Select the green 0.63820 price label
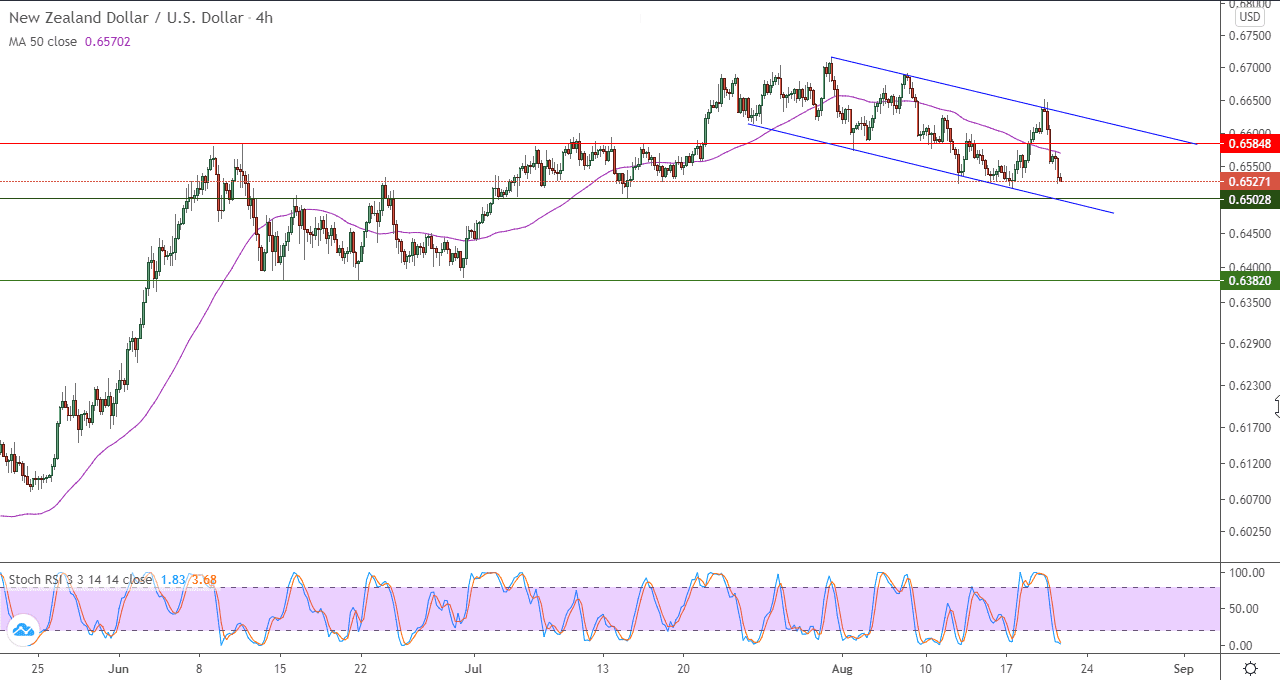 [1251, 281]
